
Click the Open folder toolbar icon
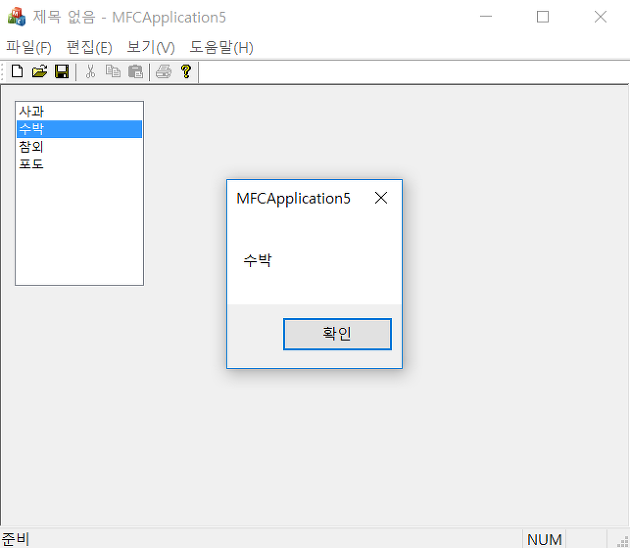39,72
